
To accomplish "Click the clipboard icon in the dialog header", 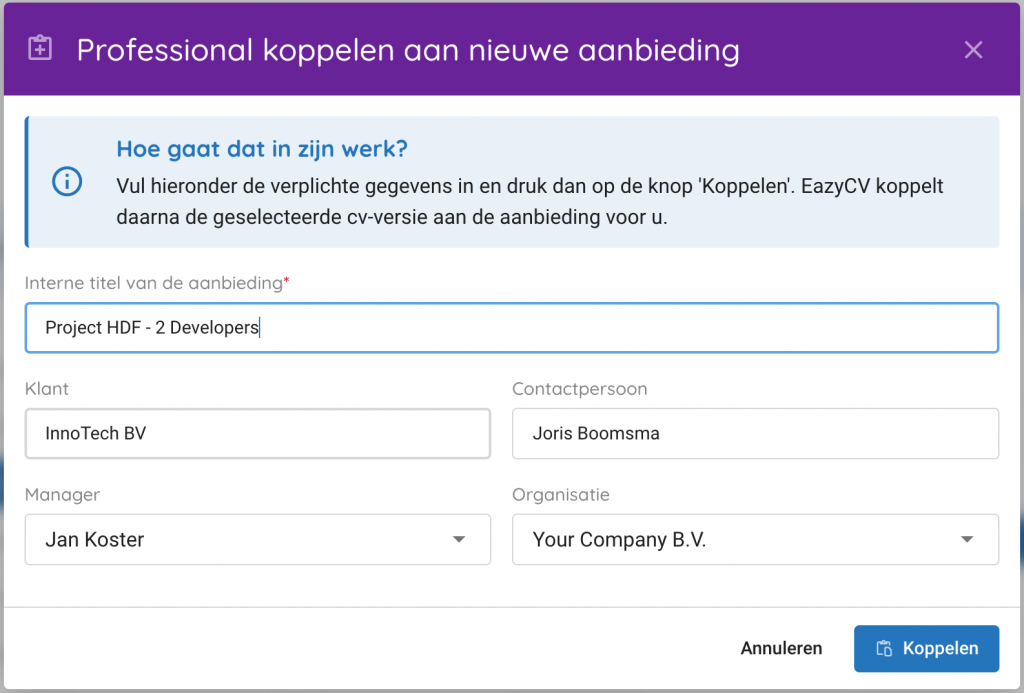I will tap(40, 49).
